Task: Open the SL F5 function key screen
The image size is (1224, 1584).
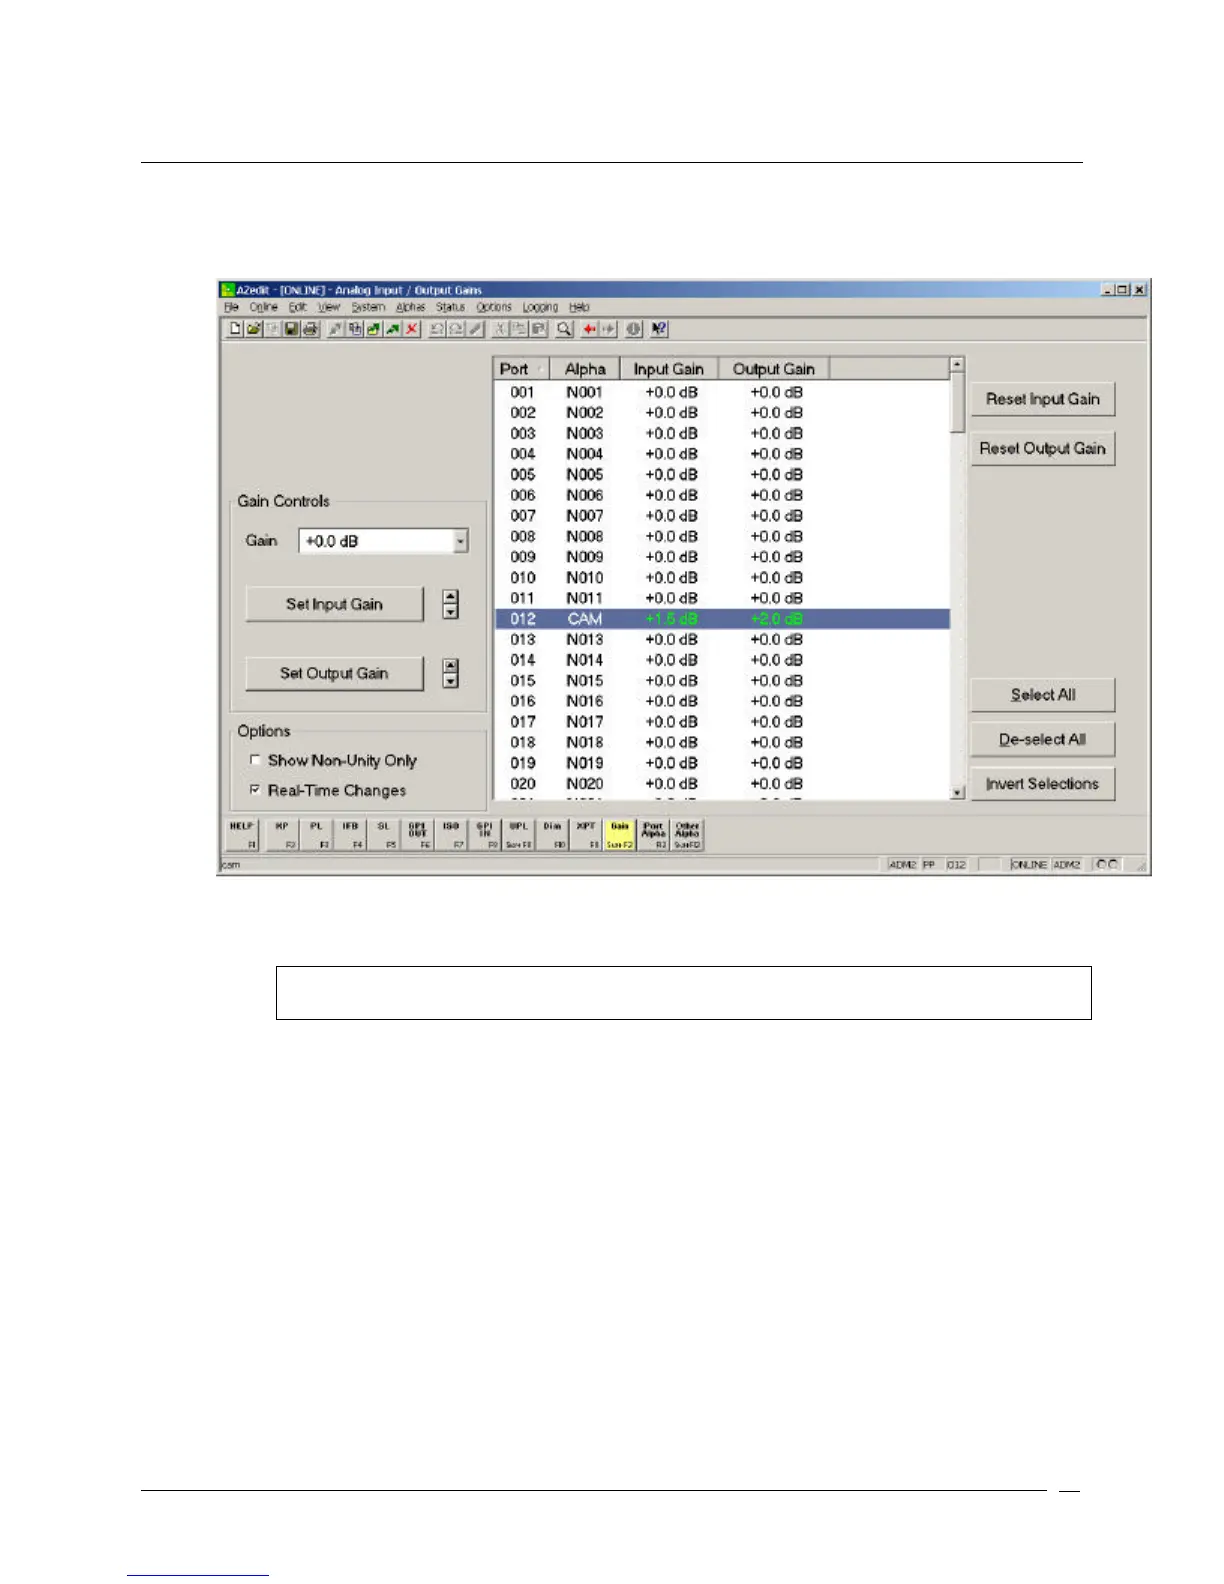Action: point(384,835)
